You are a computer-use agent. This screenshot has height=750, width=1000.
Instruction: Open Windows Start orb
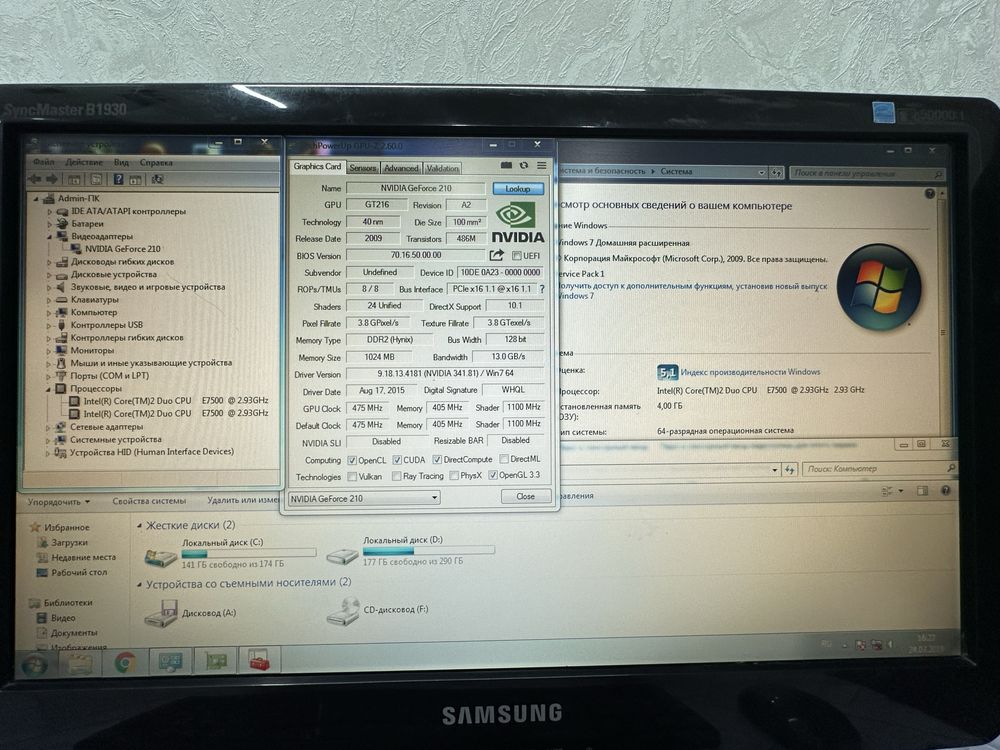34,665
